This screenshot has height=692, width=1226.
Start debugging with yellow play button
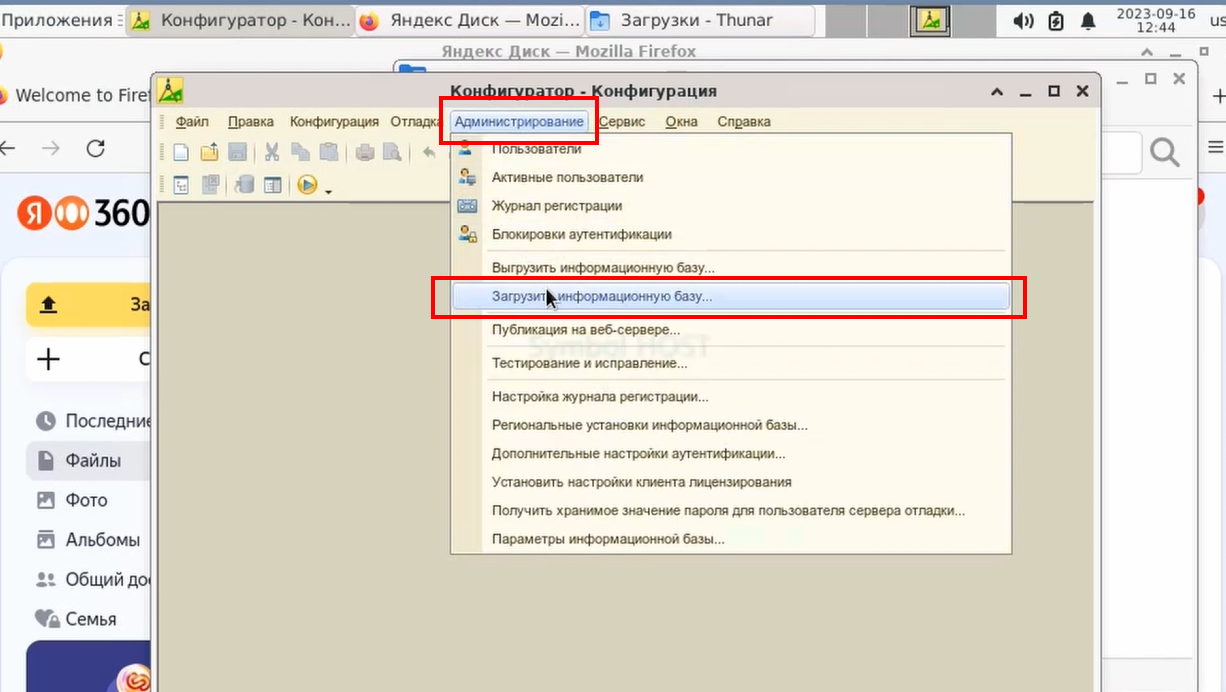tap(307, 185)
